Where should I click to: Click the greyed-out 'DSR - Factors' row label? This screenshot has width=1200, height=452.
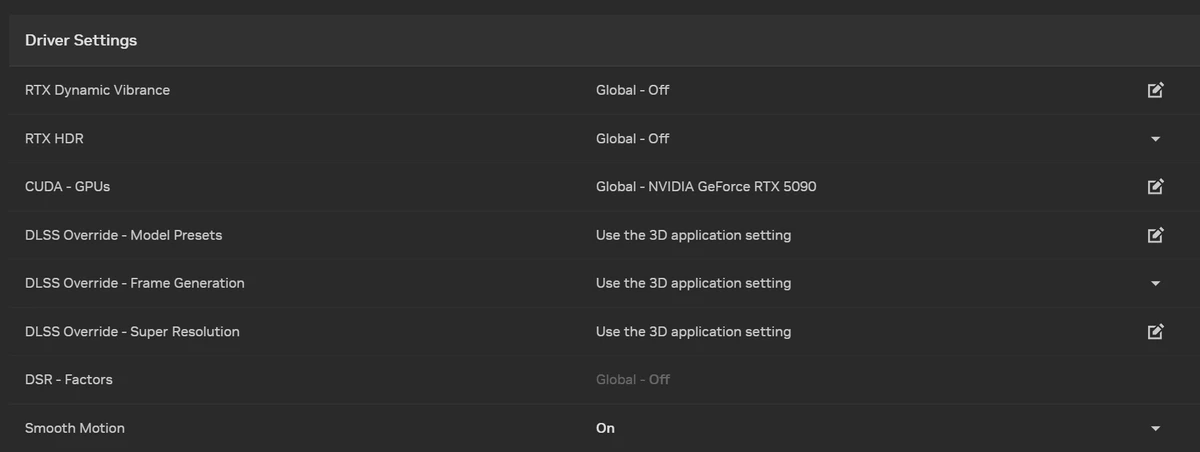tap(68, 380)
